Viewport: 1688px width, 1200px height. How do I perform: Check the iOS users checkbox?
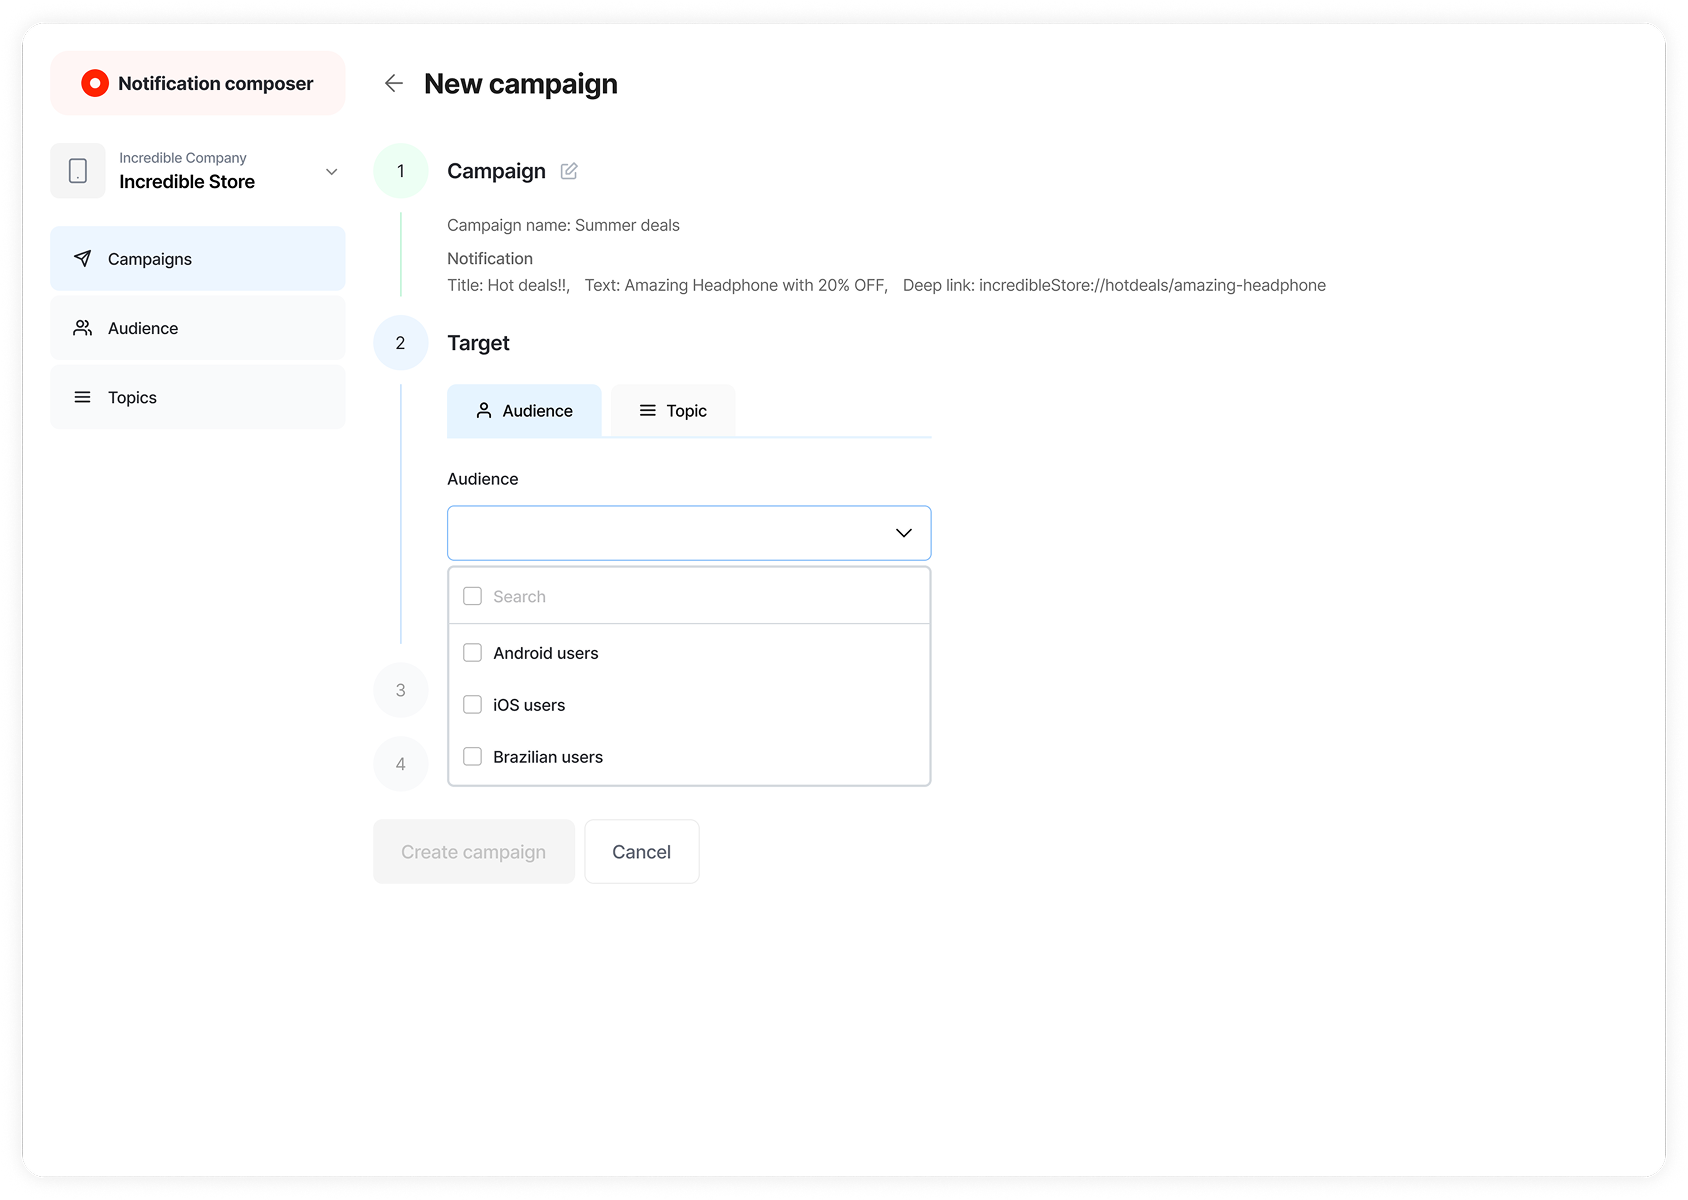[x=473, y=705]
